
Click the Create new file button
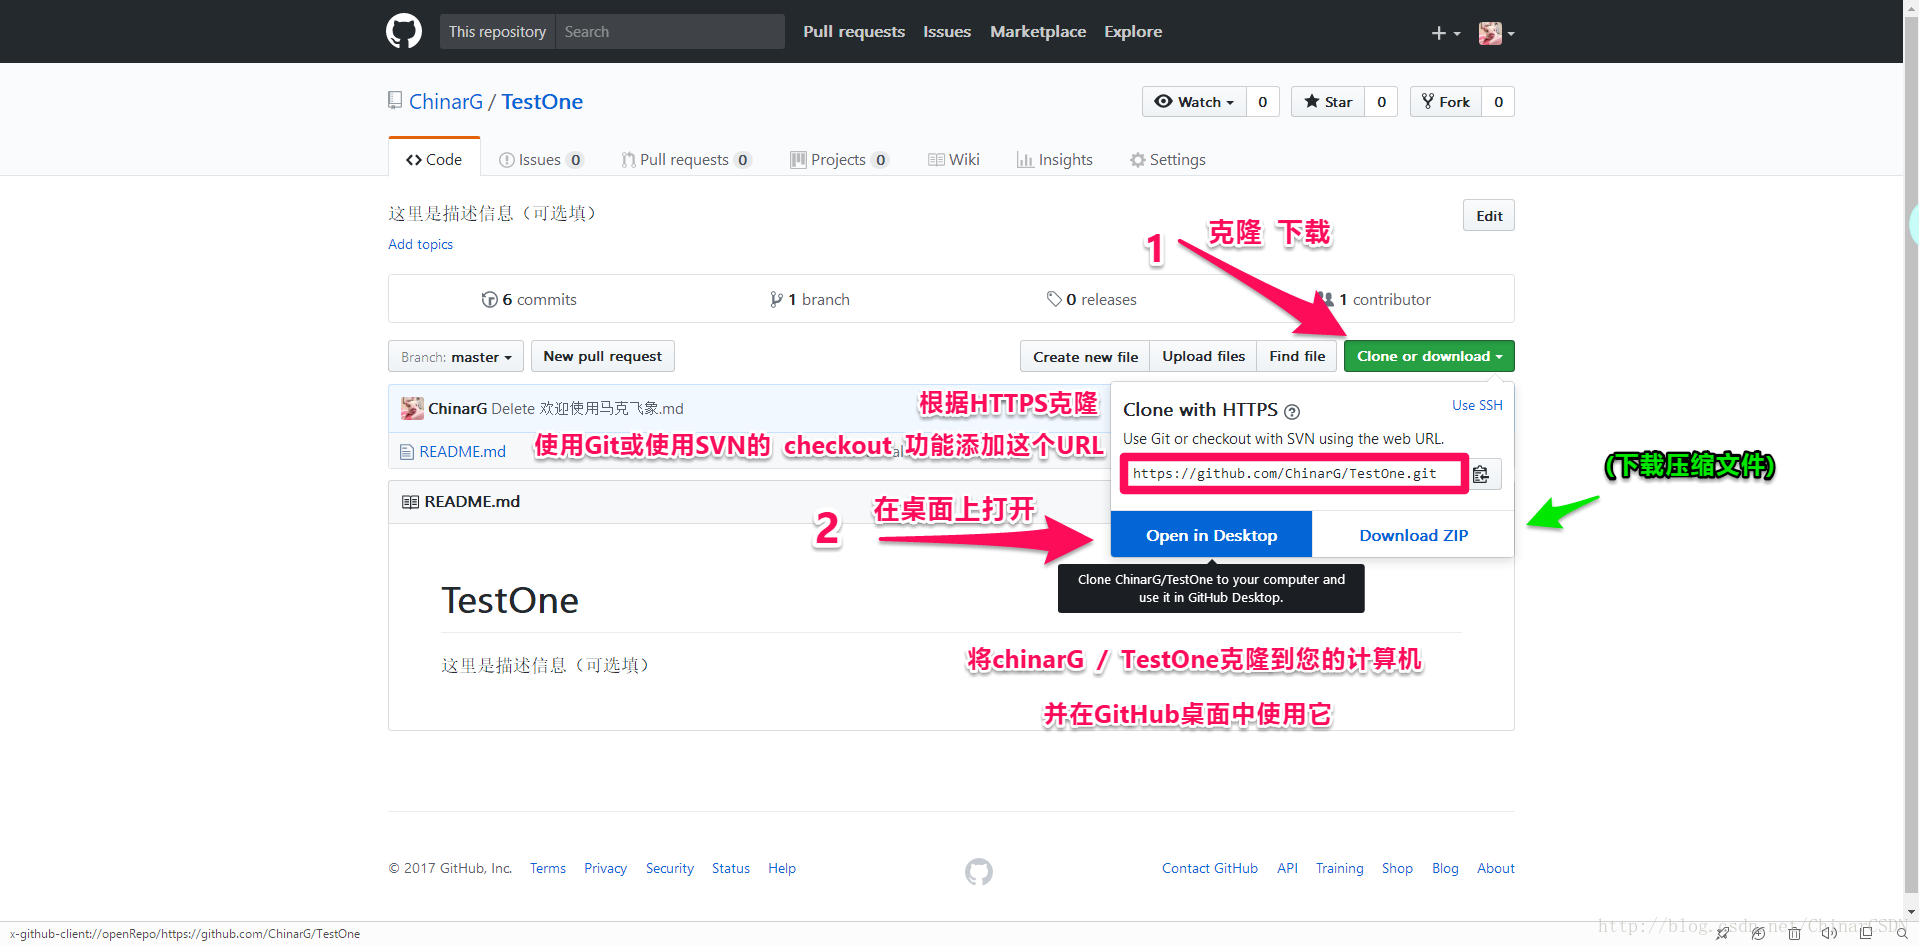click(x=1085, y=357)
